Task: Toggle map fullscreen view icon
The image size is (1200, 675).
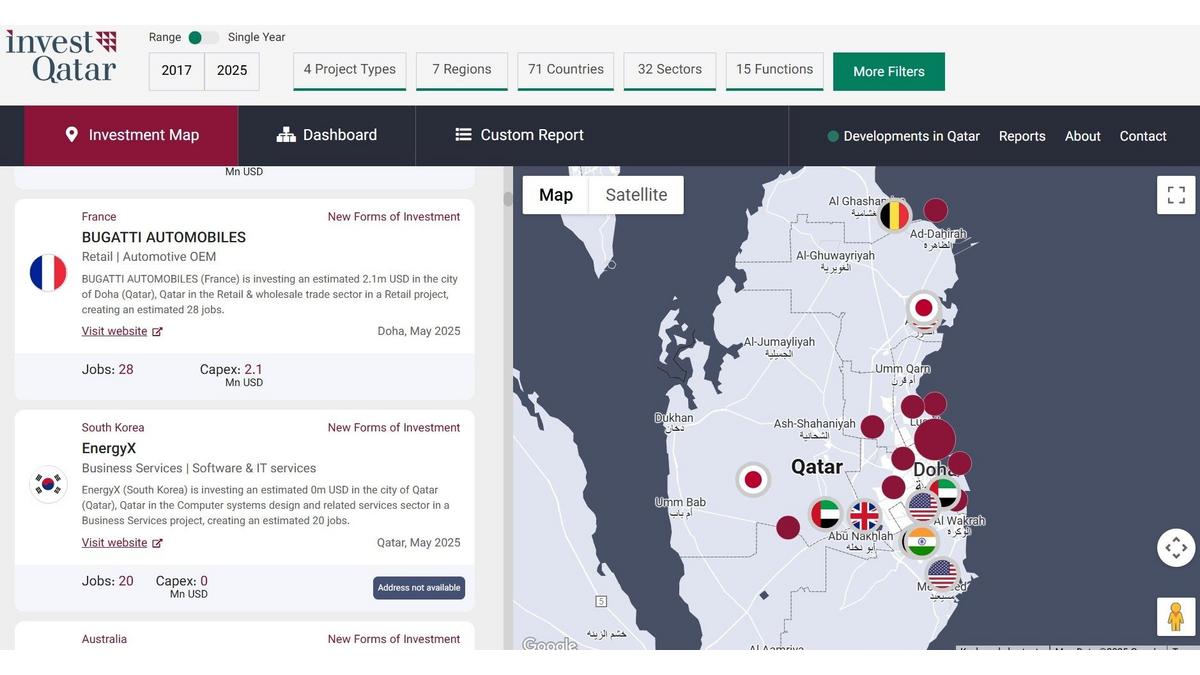Action: pos(1176,195)
